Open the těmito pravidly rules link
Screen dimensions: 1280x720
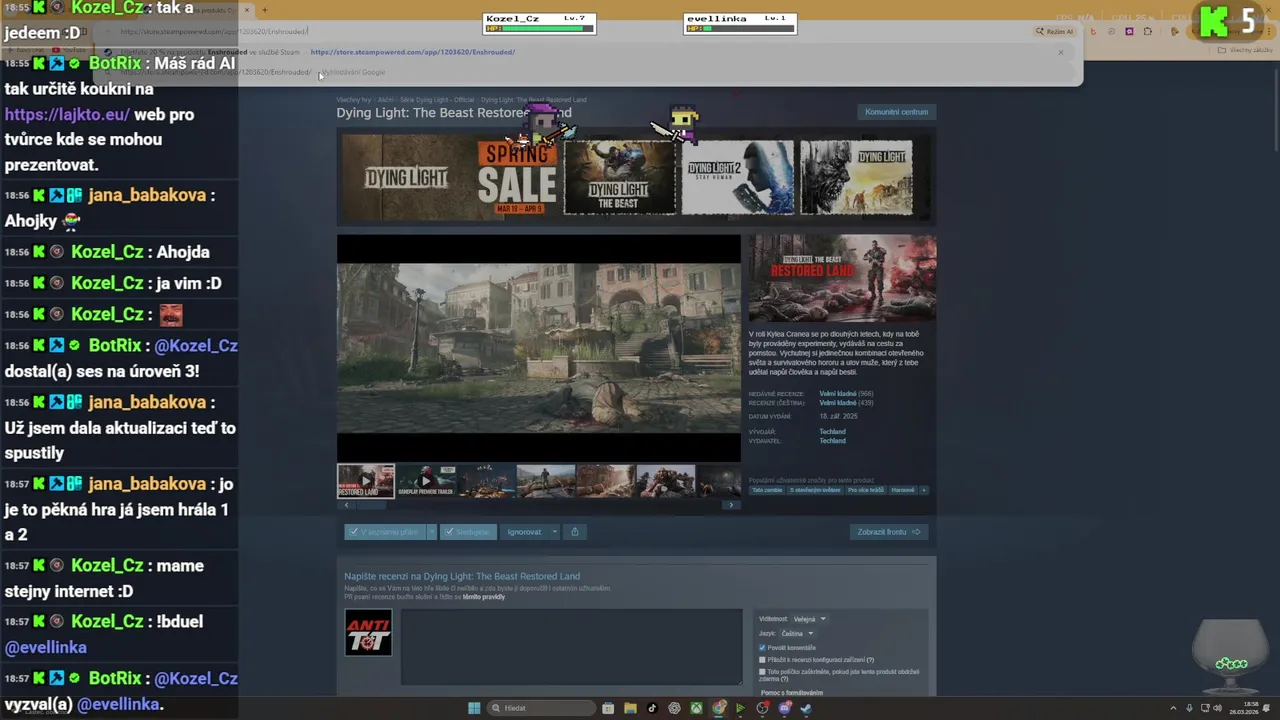pyautogui.click(x=483, y=597)
